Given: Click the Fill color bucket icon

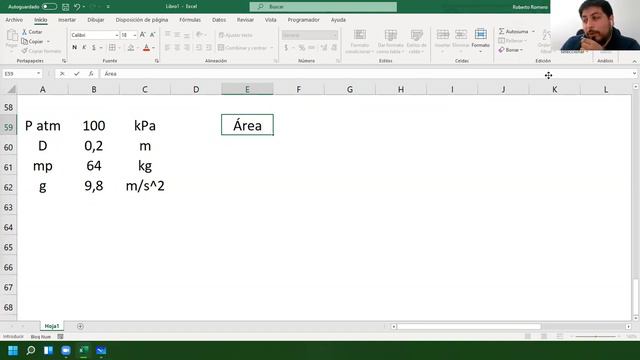Looking at the screenshot, I should [131, 48].
